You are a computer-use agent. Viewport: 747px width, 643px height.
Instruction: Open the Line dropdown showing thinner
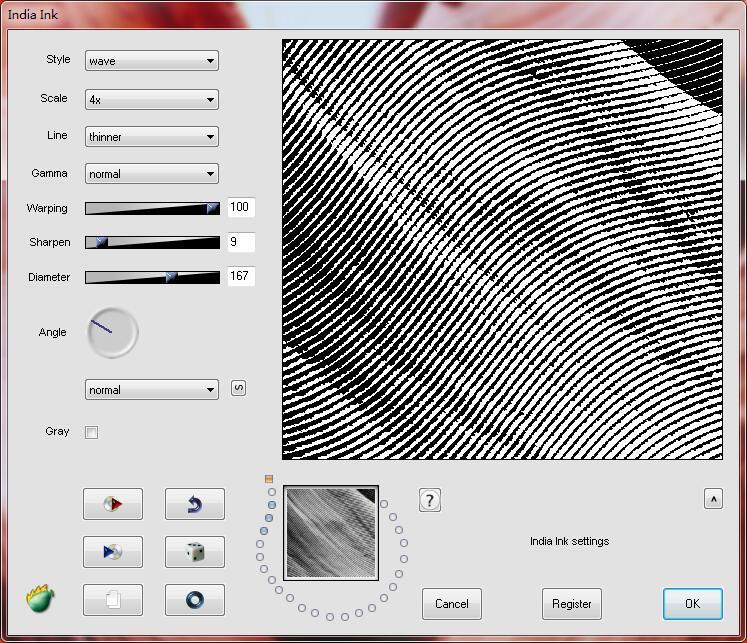tap(152, 137)
